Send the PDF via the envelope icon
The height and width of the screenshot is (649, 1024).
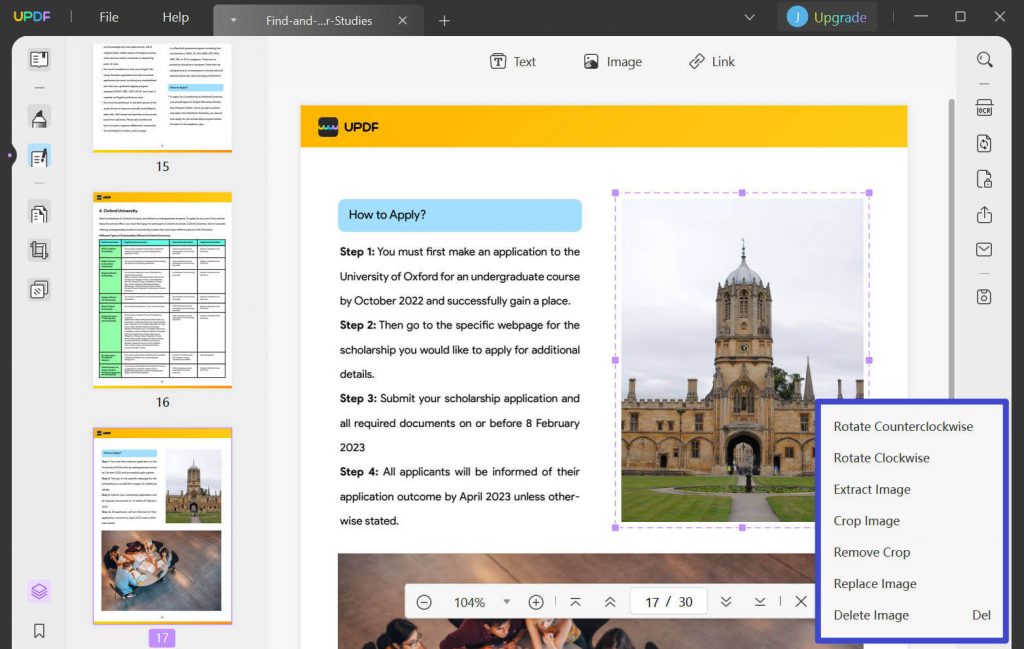(x=984, y=249)
